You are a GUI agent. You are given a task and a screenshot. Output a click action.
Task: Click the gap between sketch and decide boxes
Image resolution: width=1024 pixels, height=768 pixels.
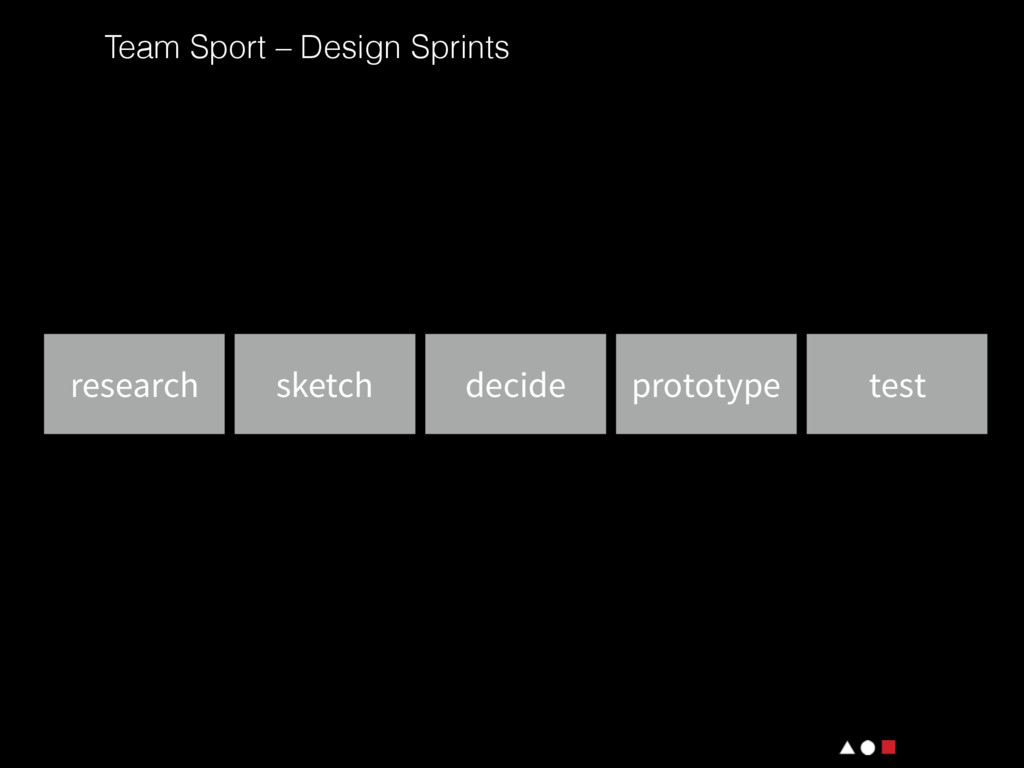[x=420, y=384]
